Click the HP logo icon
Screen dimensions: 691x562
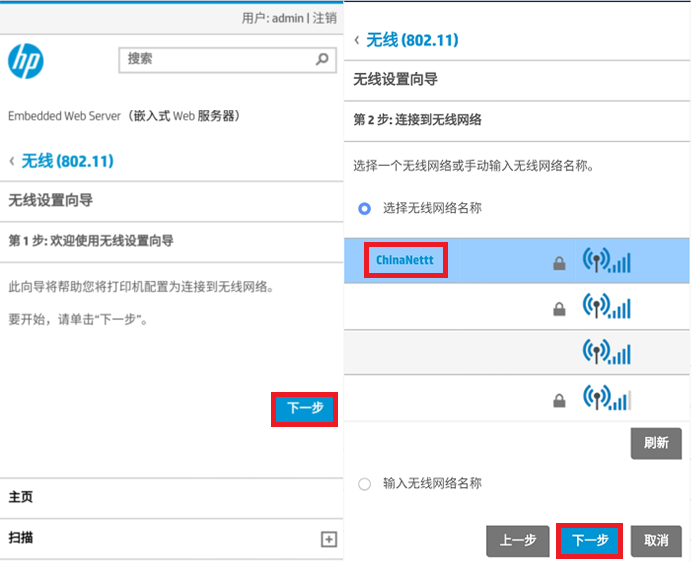pos(26,61)
